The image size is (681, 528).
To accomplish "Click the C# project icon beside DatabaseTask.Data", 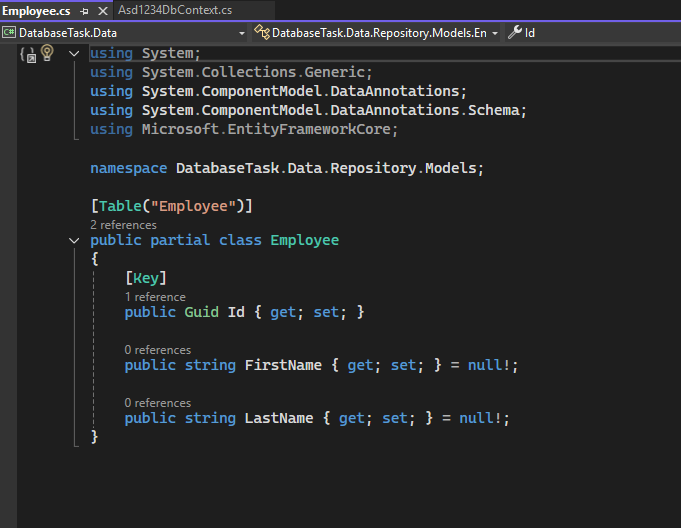I will point(10,32).
